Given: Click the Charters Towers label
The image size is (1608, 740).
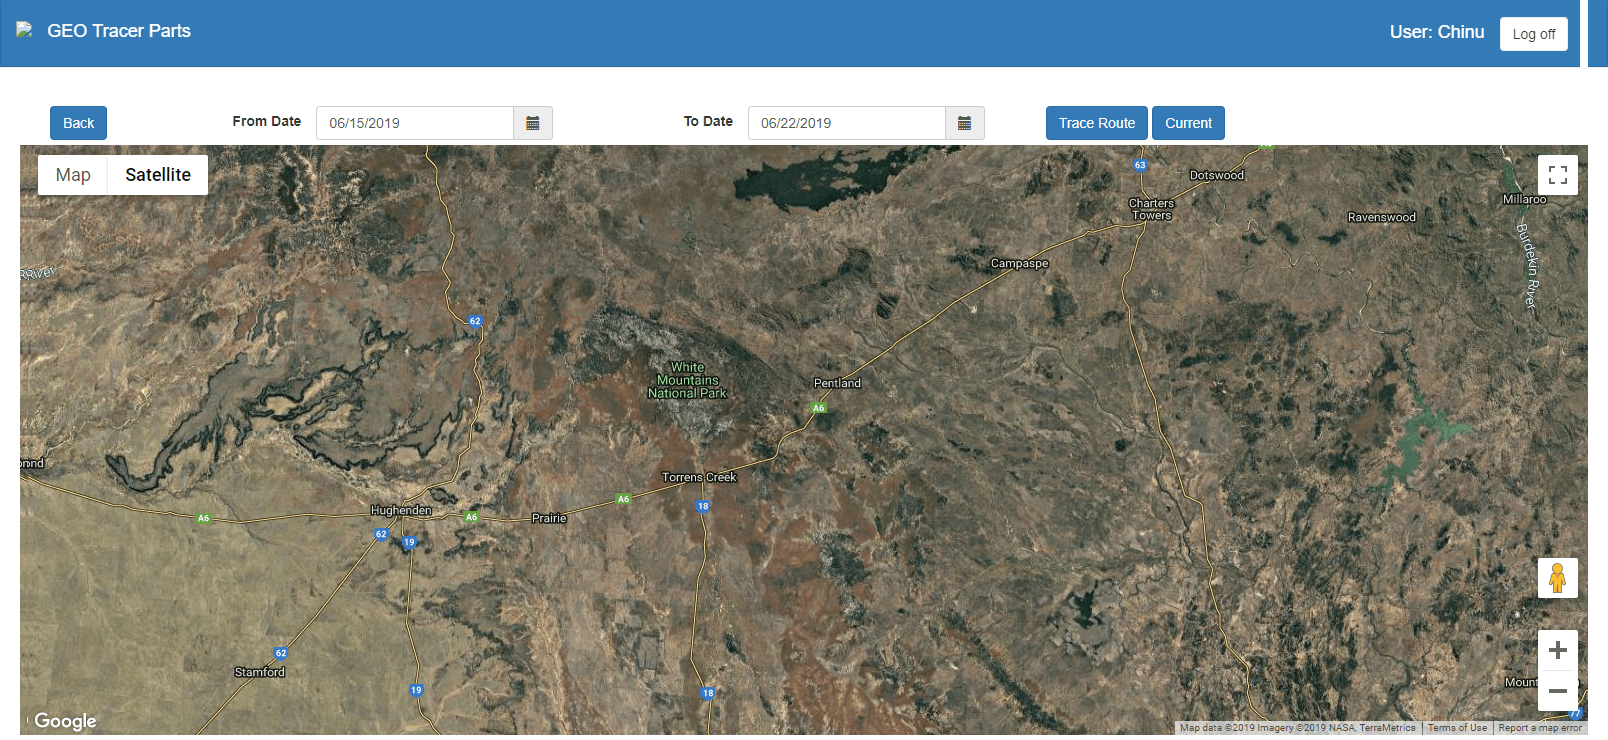Looking at the screenshot, I should coord(1152,209).
